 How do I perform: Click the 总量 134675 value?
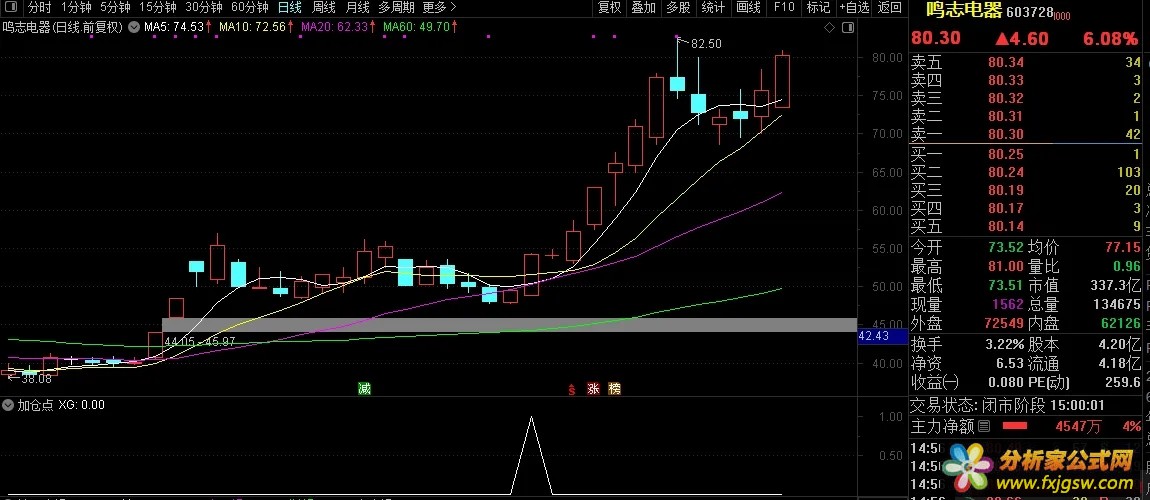[1116, 304]
